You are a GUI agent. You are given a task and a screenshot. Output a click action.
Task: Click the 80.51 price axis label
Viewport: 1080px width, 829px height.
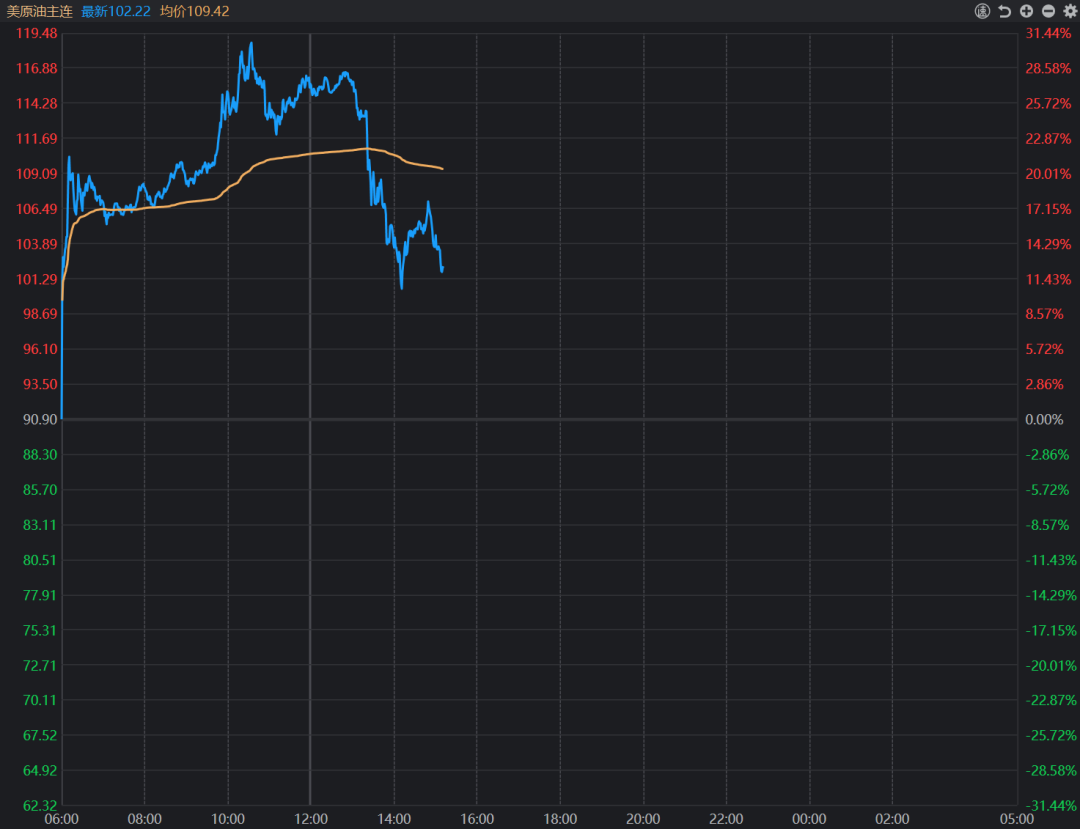(x=40, y=560)
